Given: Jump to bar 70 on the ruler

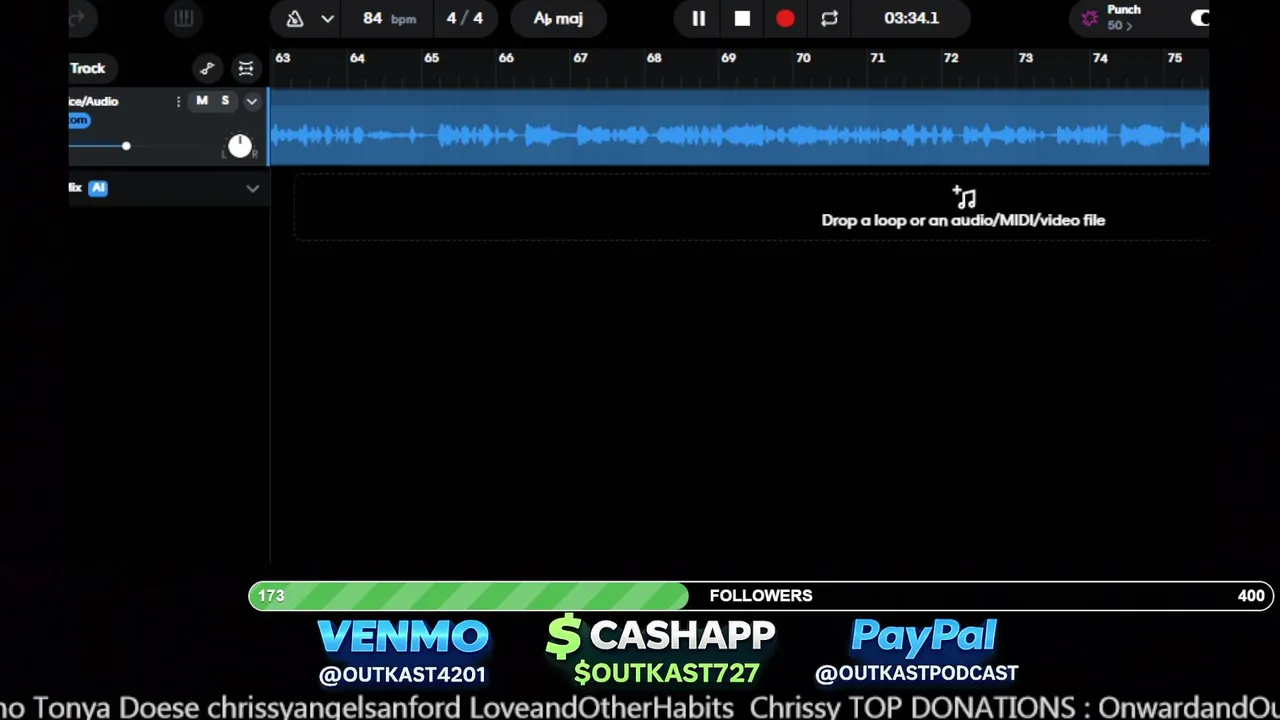Looking at the screenshot, I should point(803,58).
